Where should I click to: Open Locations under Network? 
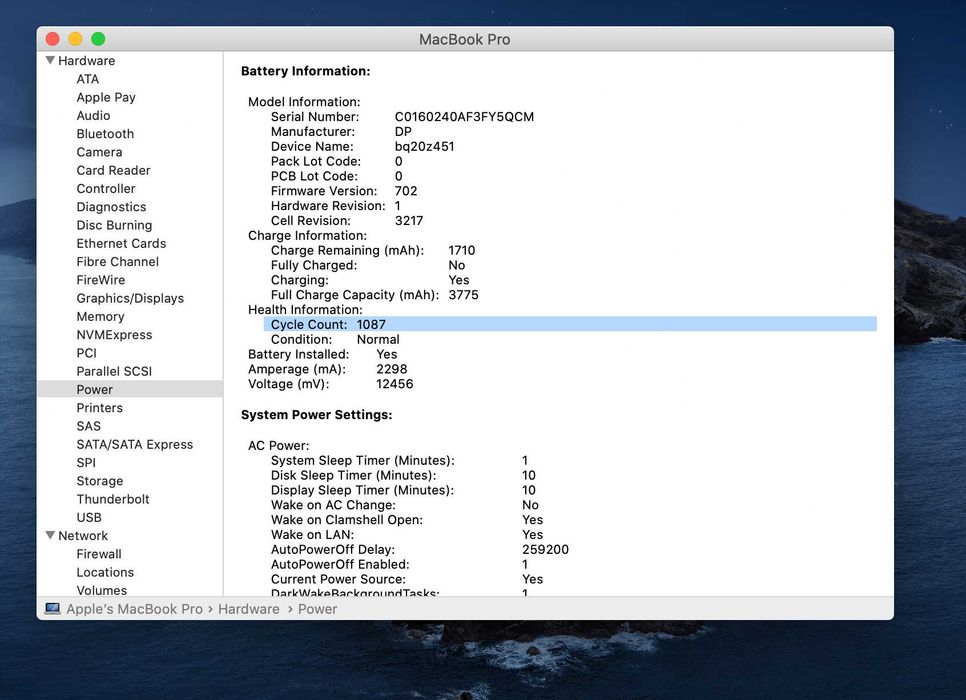pyautogui.click(x=105, y=572)
